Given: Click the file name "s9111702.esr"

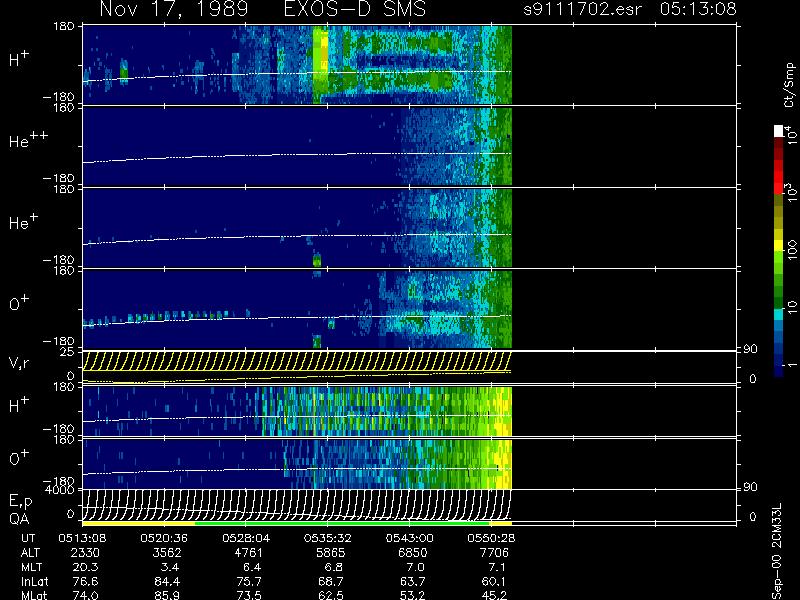Looking at the screenshot, I should pyautogui.click(x=583, y=9).
